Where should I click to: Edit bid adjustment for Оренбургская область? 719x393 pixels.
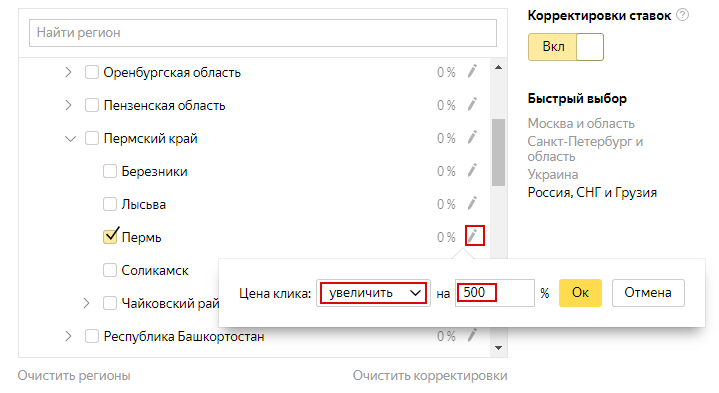point(472,72)
